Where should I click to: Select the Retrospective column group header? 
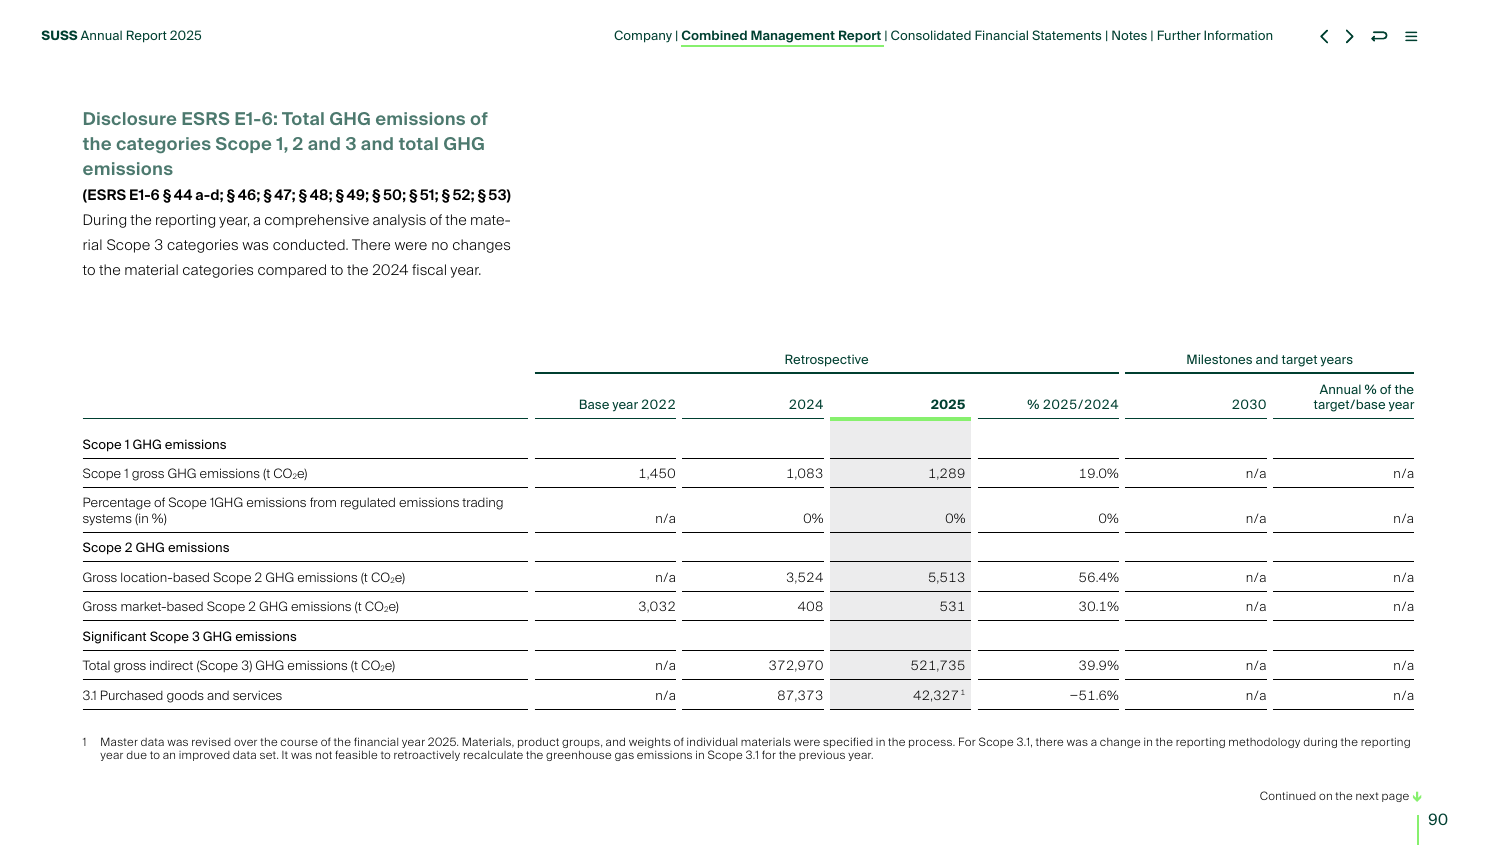coord(826,360)
